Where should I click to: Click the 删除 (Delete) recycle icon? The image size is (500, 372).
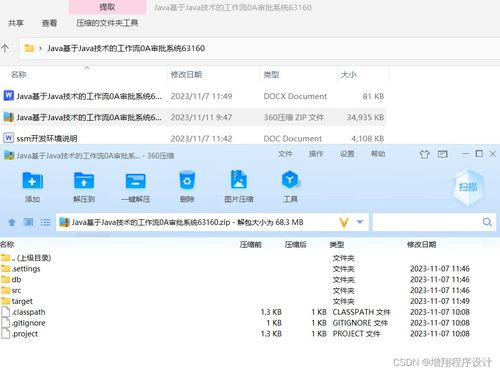coord(187,180)
